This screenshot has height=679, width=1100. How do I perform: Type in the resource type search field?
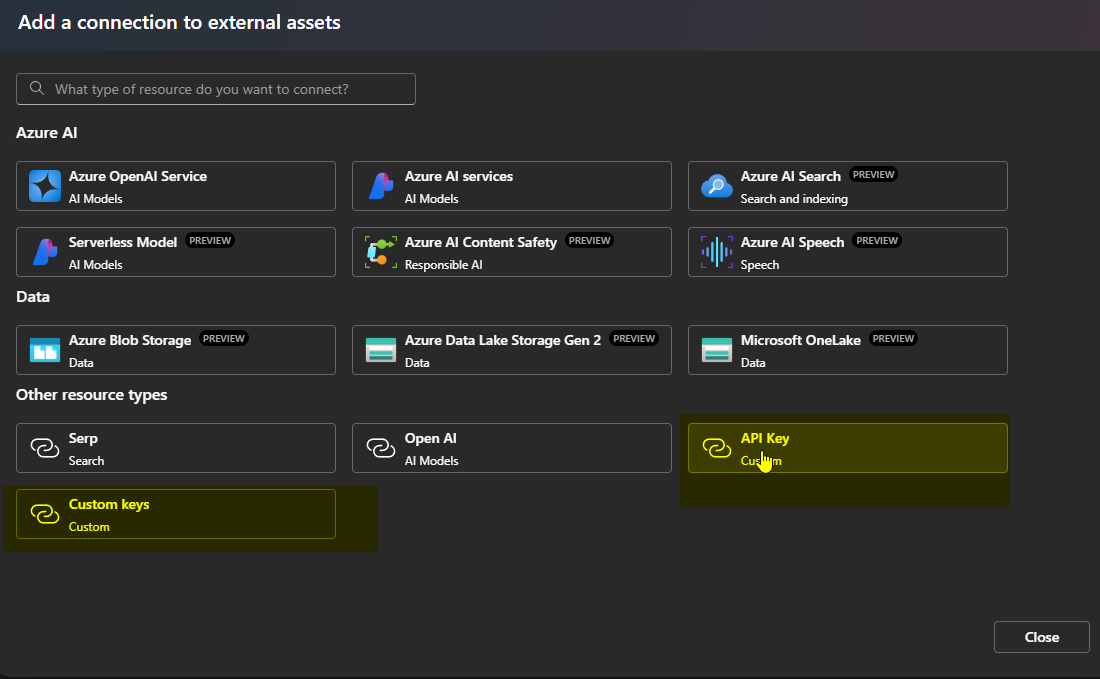pos(230,89)
